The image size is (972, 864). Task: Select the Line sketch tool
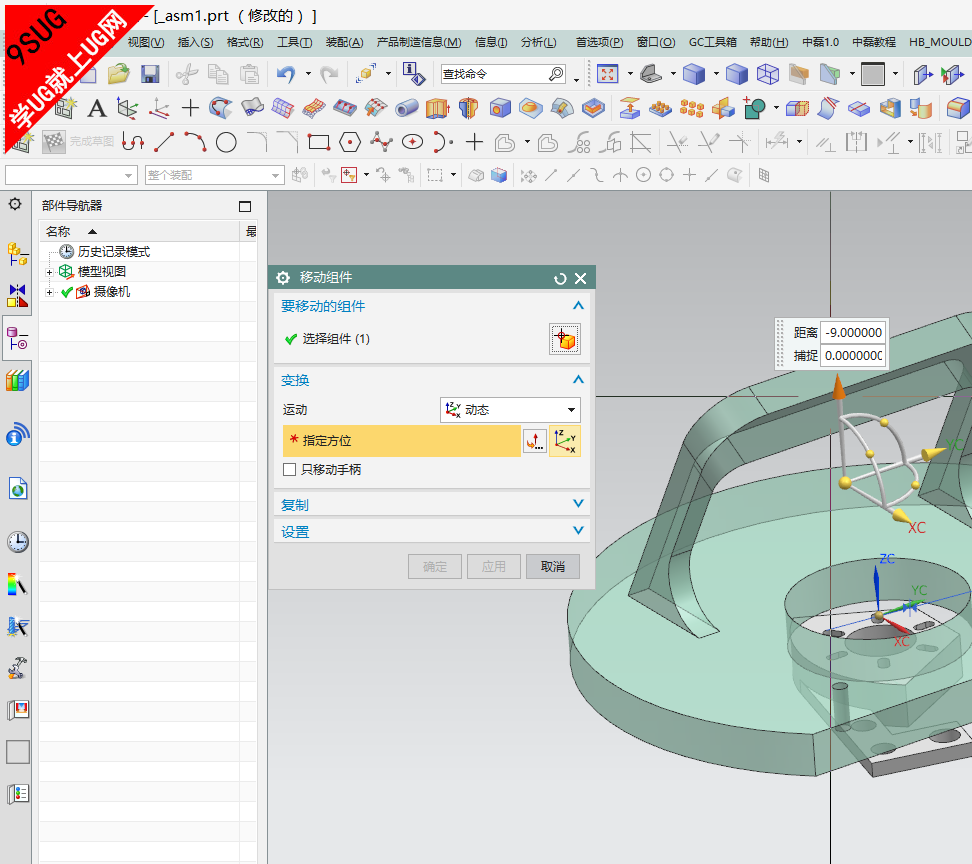coord(164,142)
